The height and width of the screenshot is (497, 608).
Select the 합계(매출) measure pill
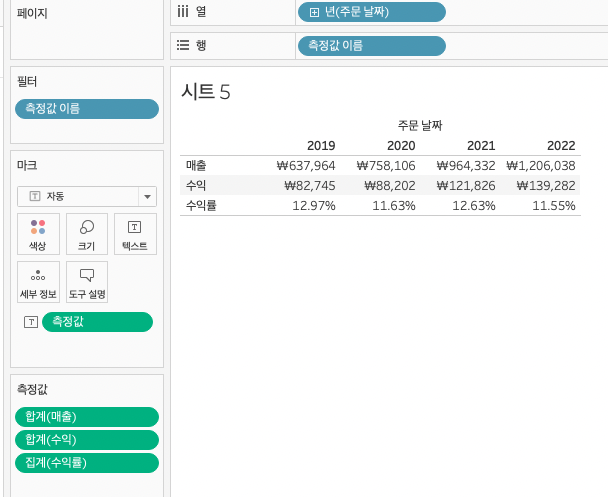click(x=87, y=417)
